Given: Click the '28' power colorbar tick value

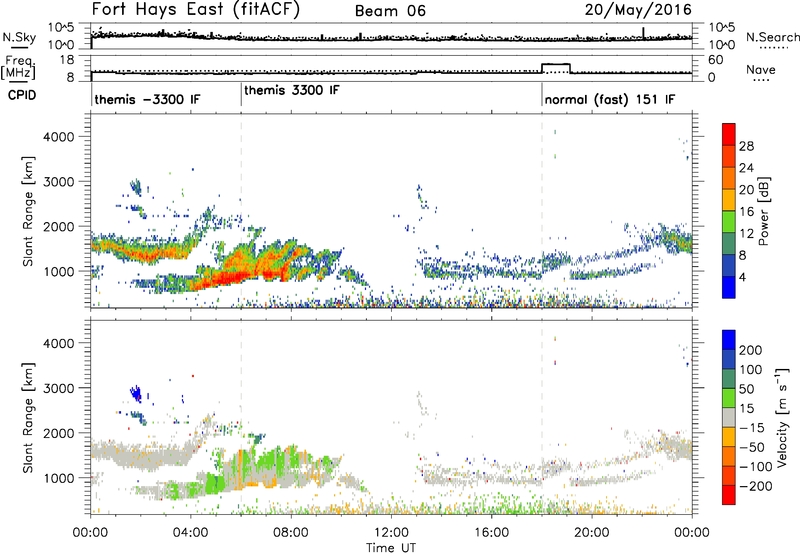Looking at the screenshot, I should tap(746, 146).
